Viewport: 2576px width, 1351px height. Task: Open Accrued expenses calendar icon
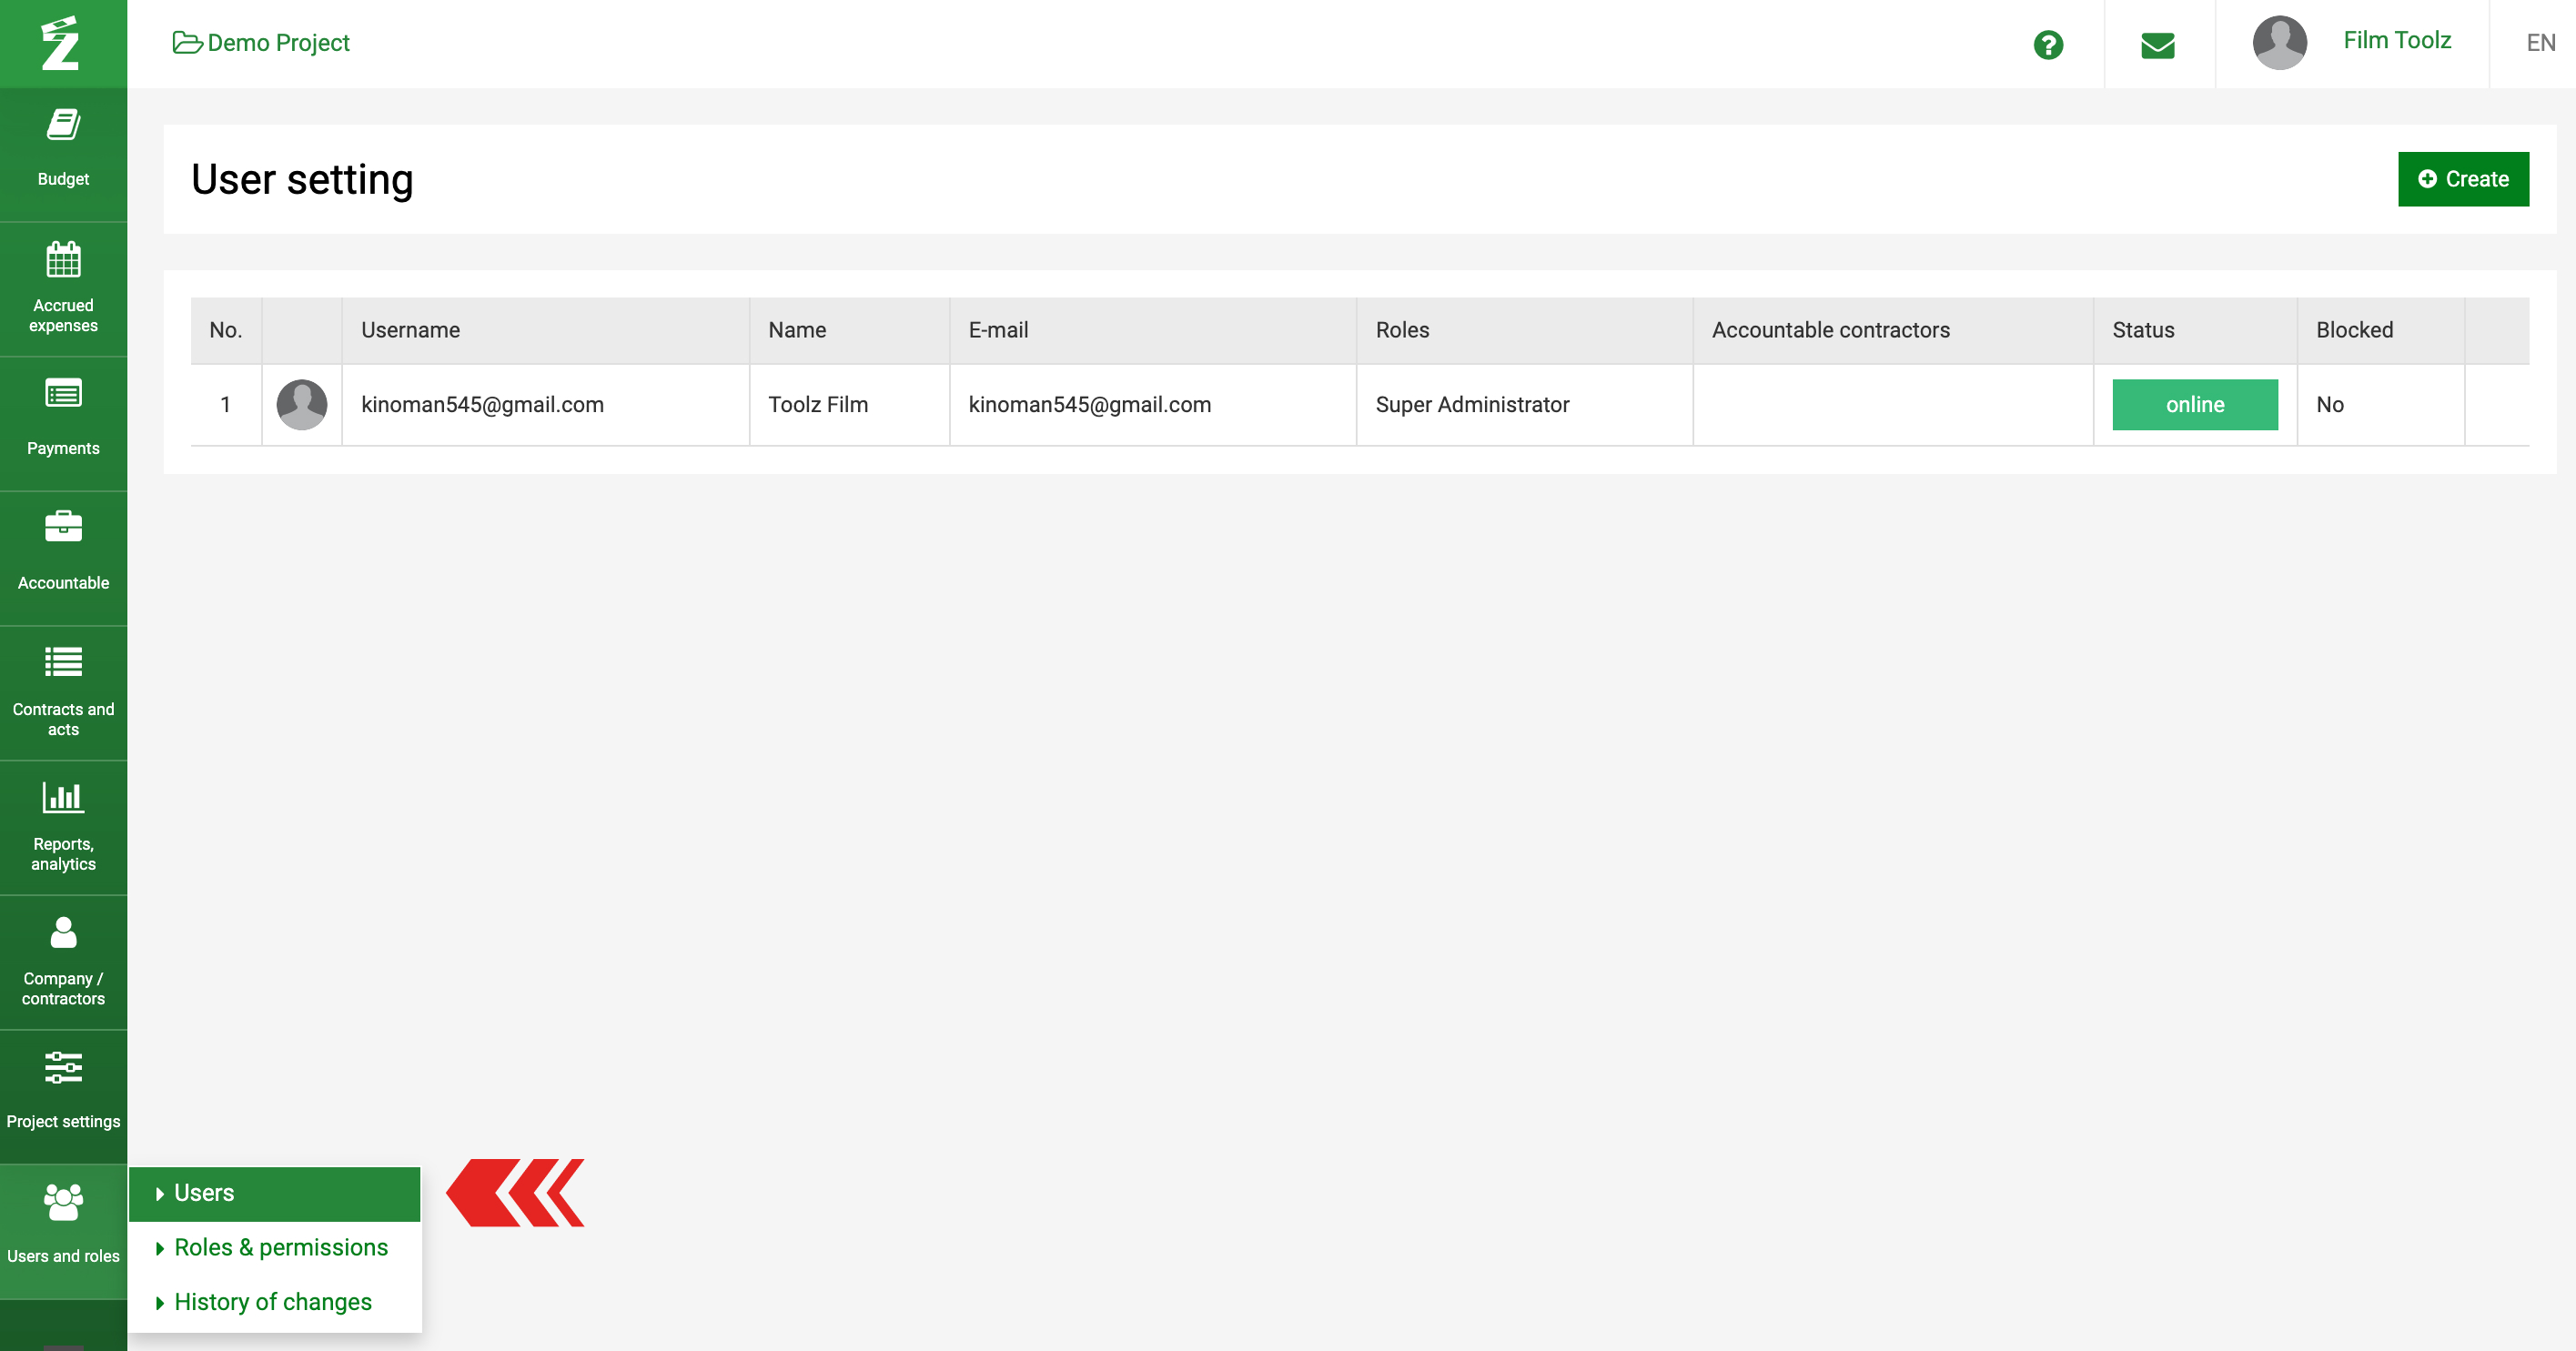pyautogui.click(x=63, y=260)
